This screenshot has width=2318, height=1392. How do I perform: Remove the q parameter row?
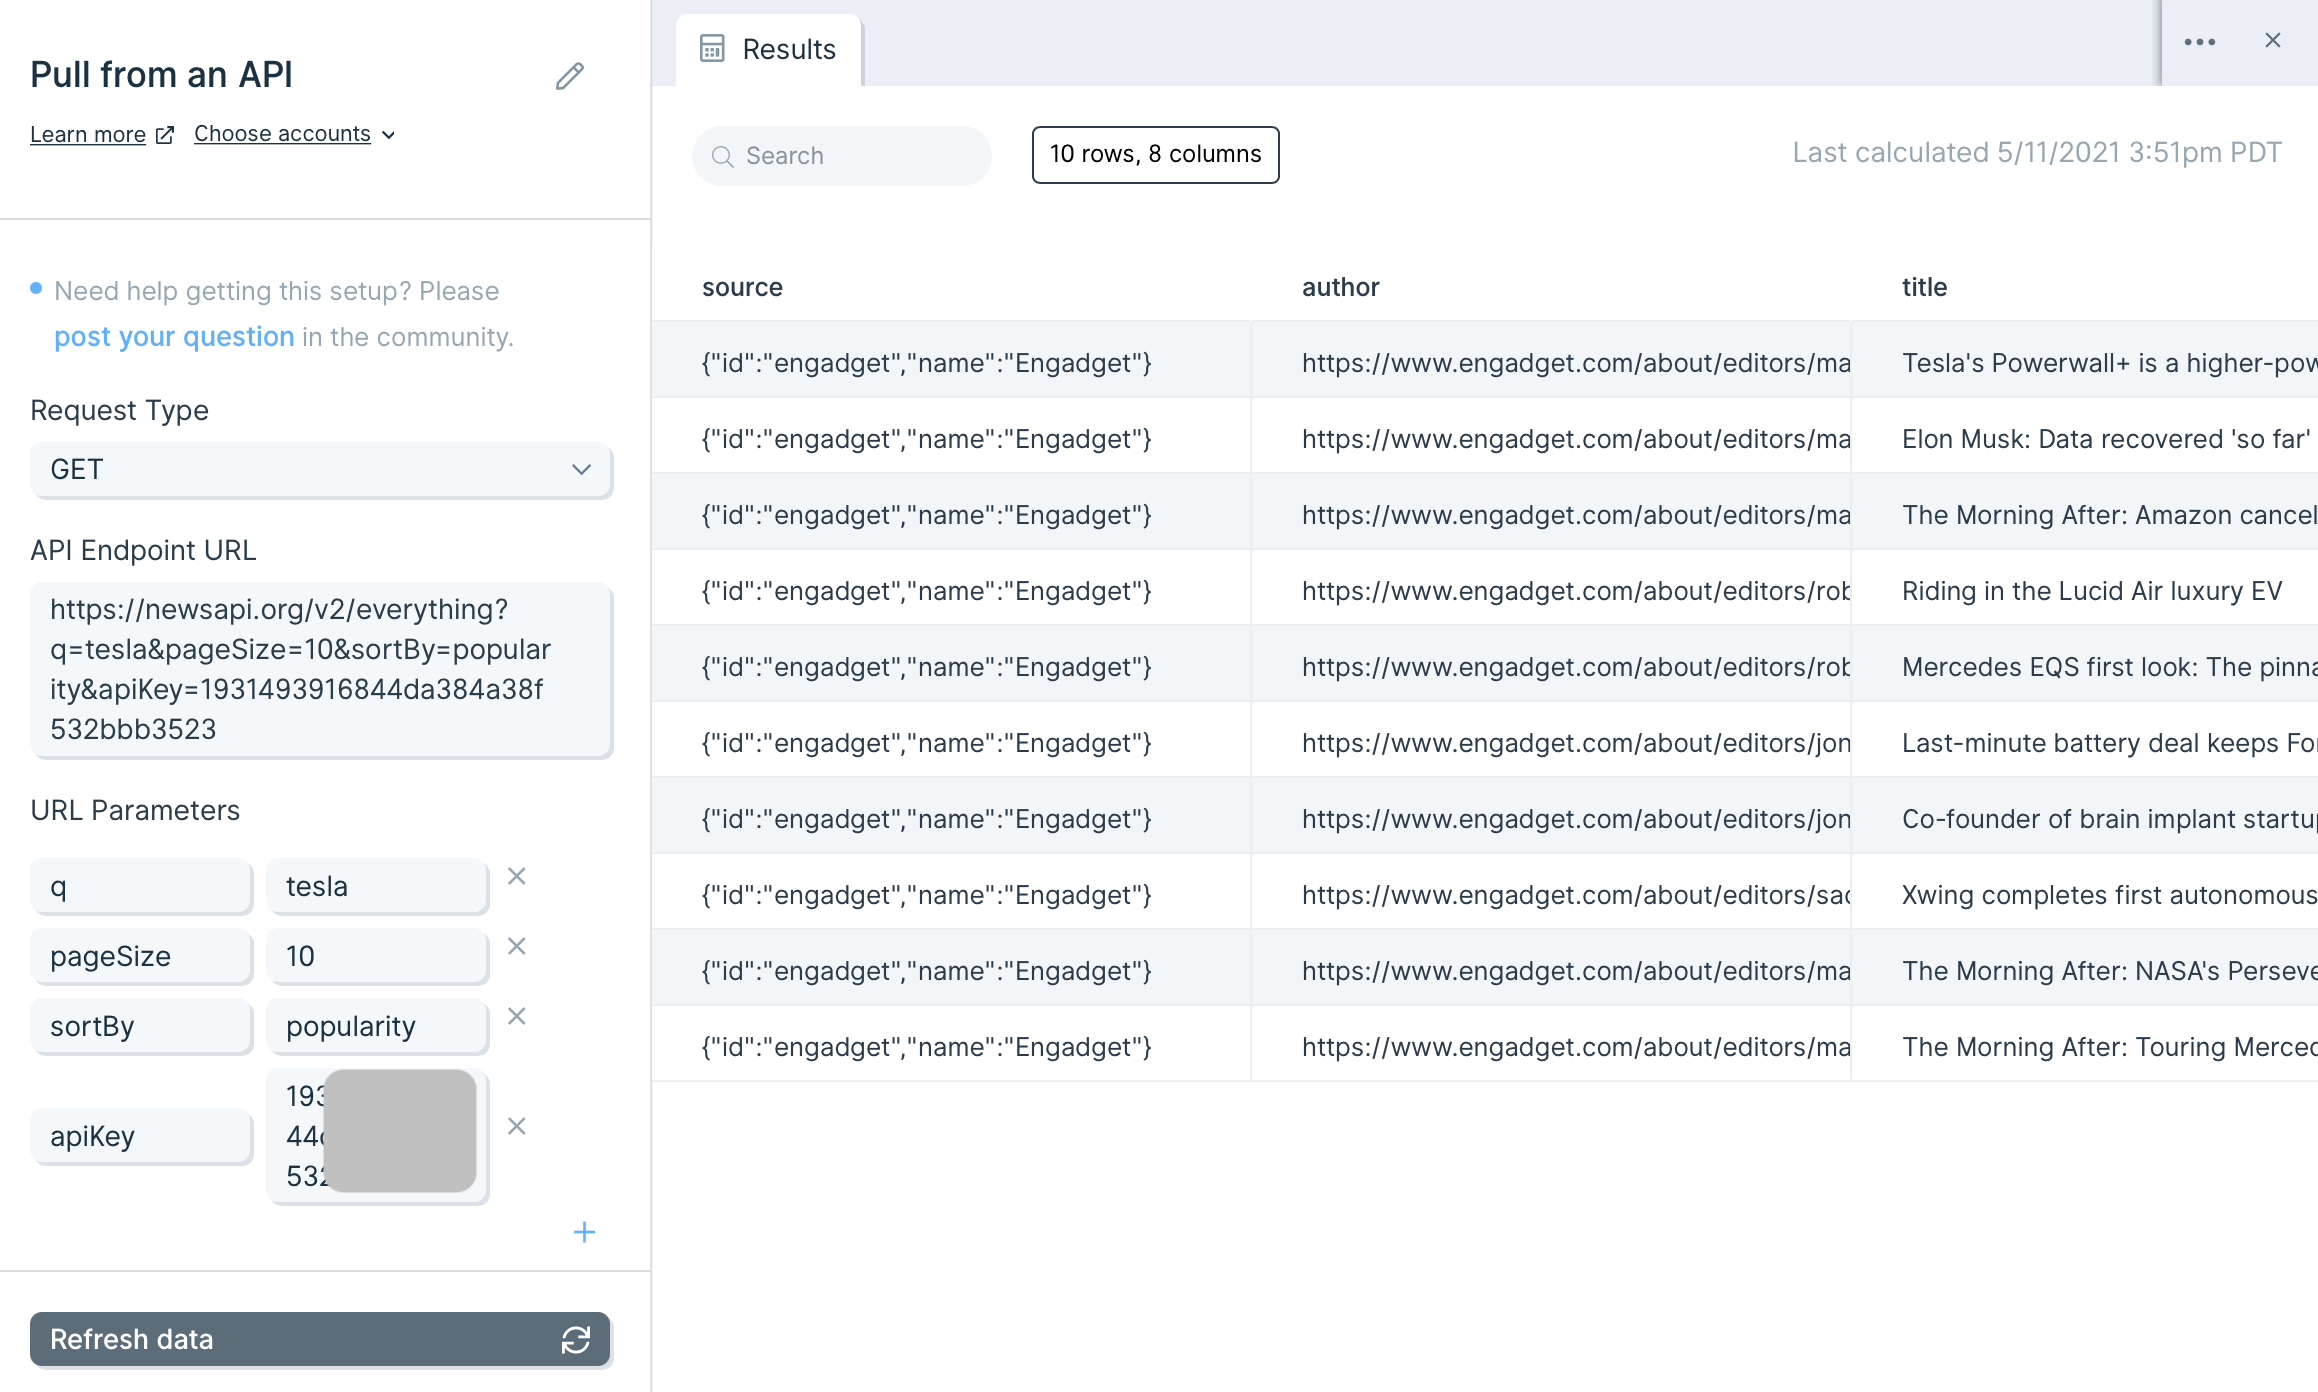pyautogui.click(x=517, y=877)
